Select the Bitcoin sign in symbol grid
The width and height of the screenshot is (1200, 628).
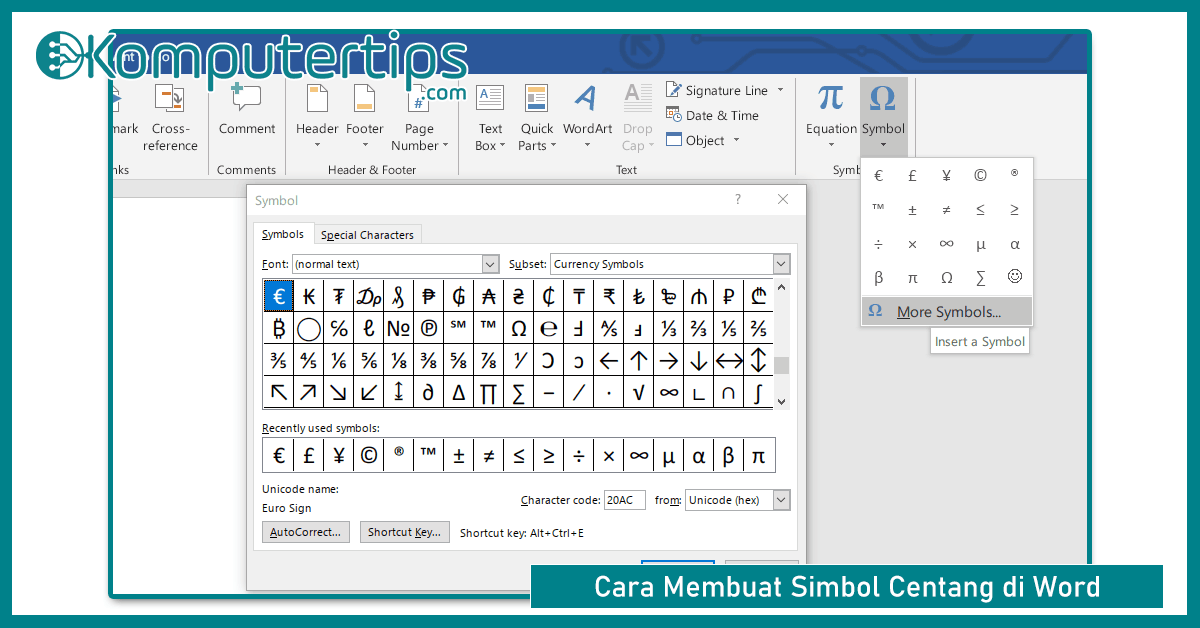coord(279,328)
